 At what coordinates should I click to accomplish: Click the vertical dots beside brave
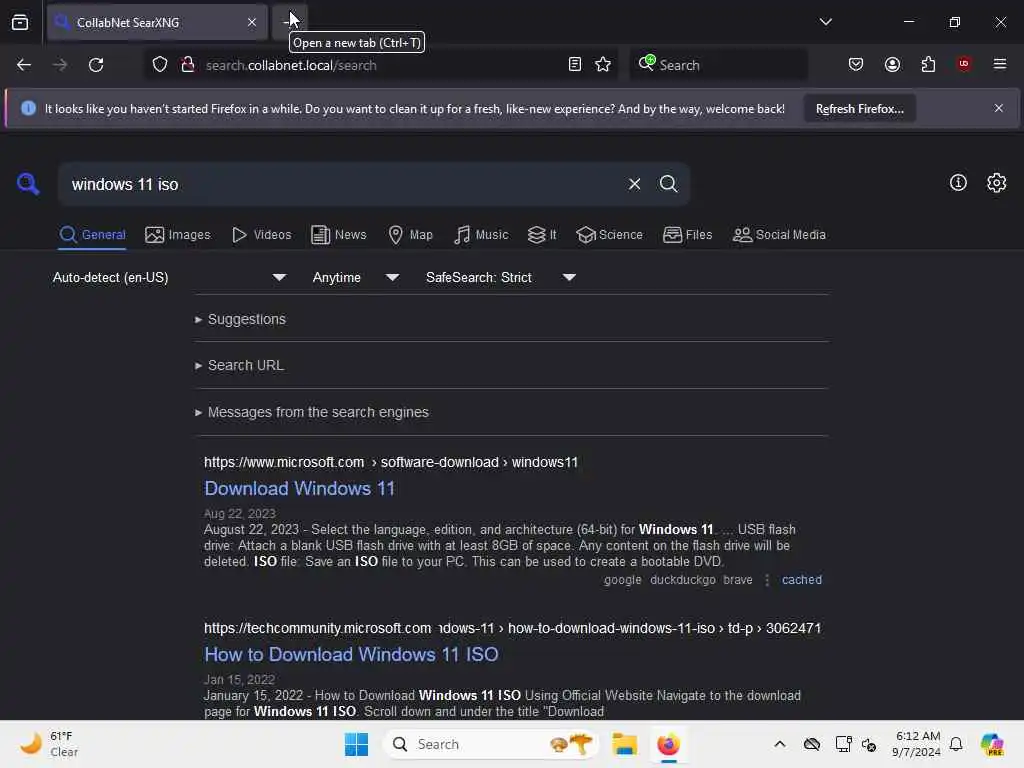click(767, 579)
